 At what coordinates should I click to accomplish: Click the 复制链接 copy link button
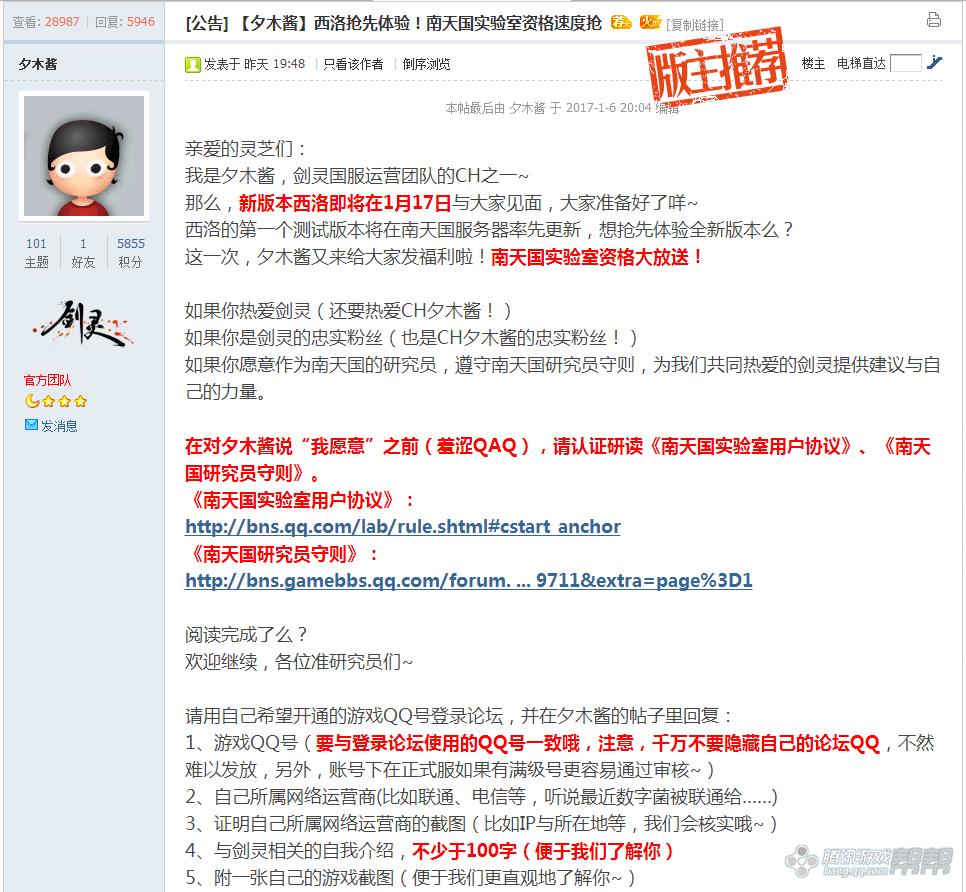tap(695, 25)
